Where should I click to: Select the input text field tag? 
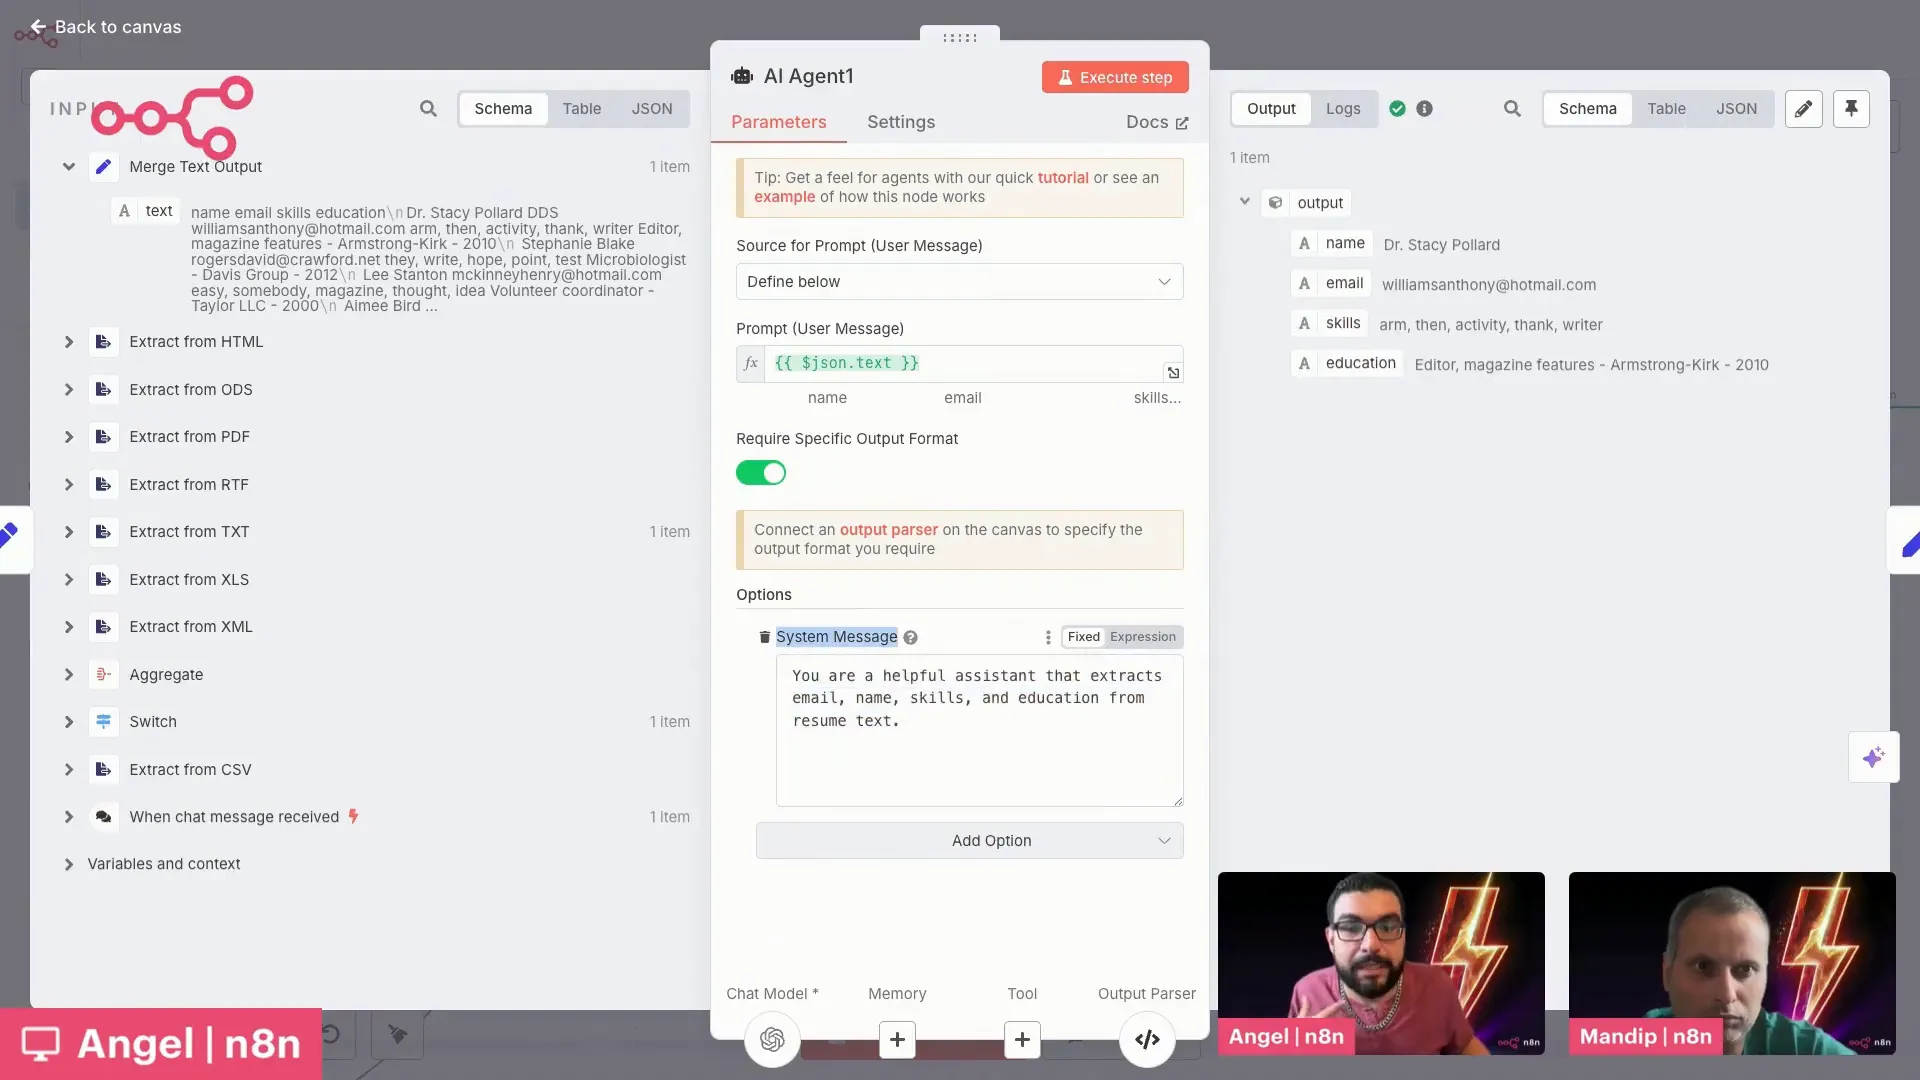(146, 211)
